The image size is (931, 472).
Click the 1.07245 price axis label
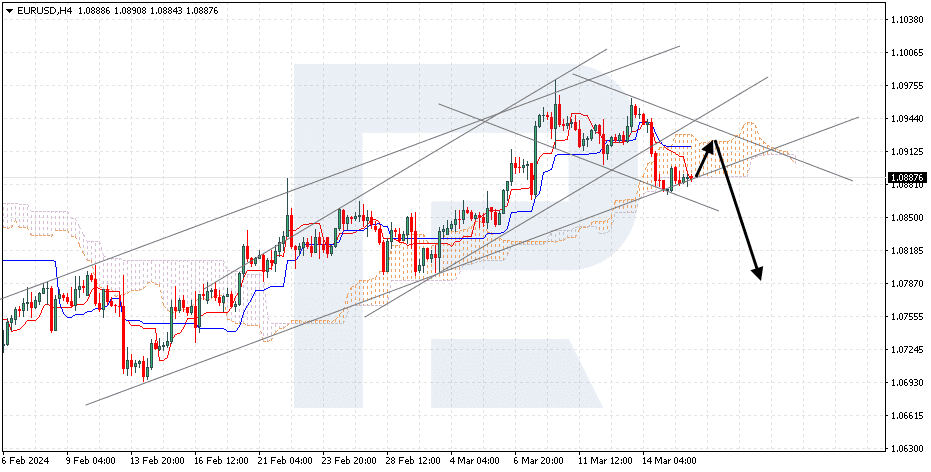pos(906,349)
